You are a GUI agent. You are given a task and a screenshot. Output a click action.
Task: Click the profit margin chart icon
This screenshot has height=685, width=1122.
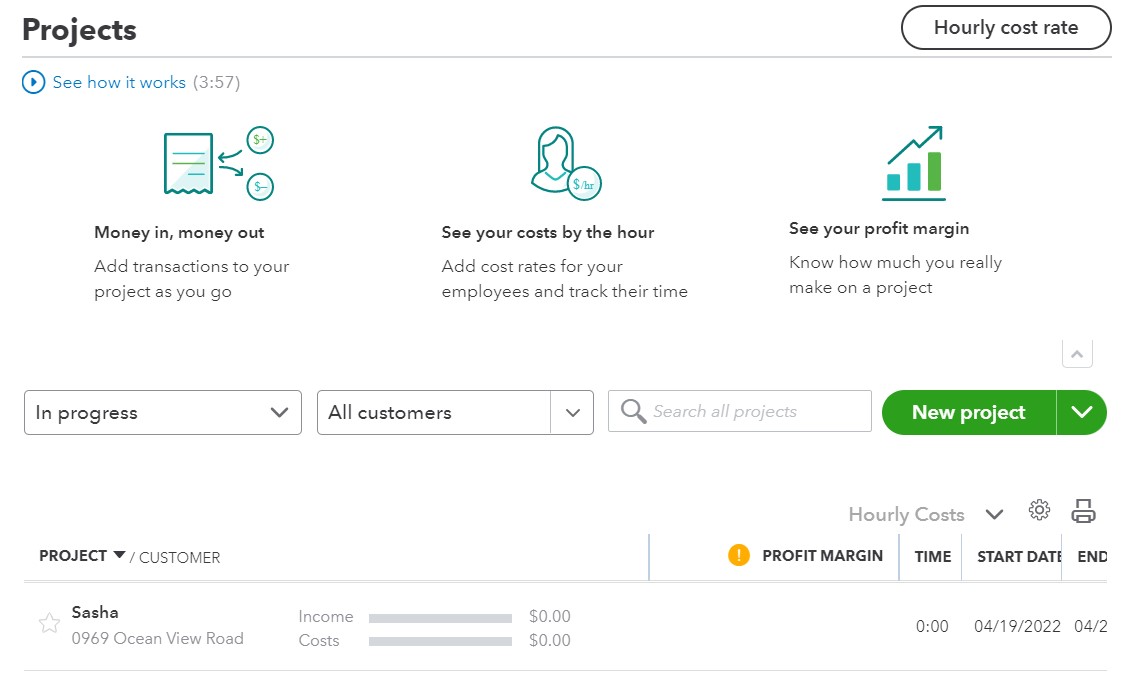pos(912,162)
